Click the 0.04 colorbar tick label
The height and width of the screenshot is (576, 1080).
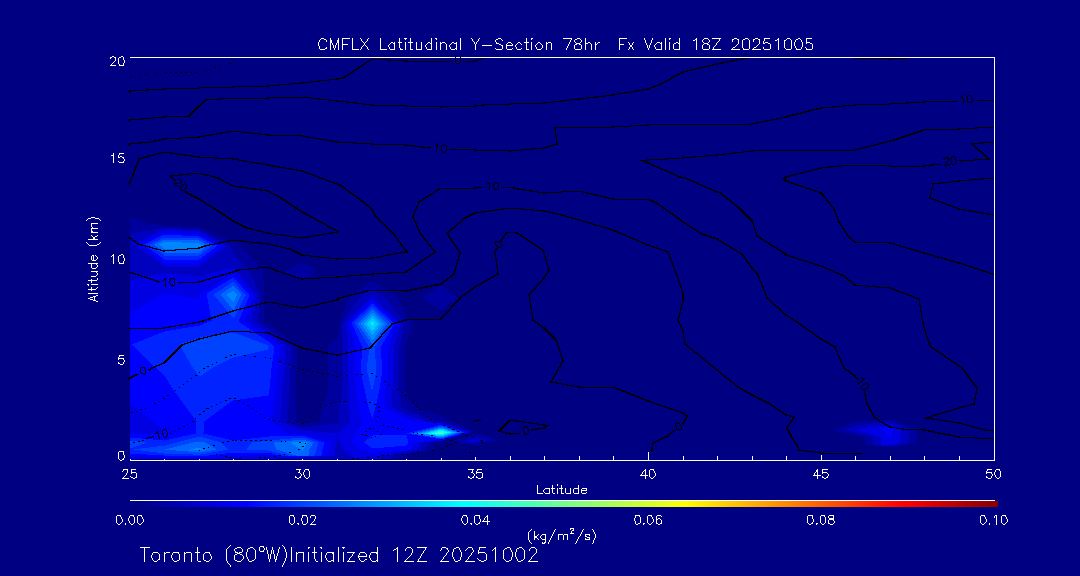475,520
